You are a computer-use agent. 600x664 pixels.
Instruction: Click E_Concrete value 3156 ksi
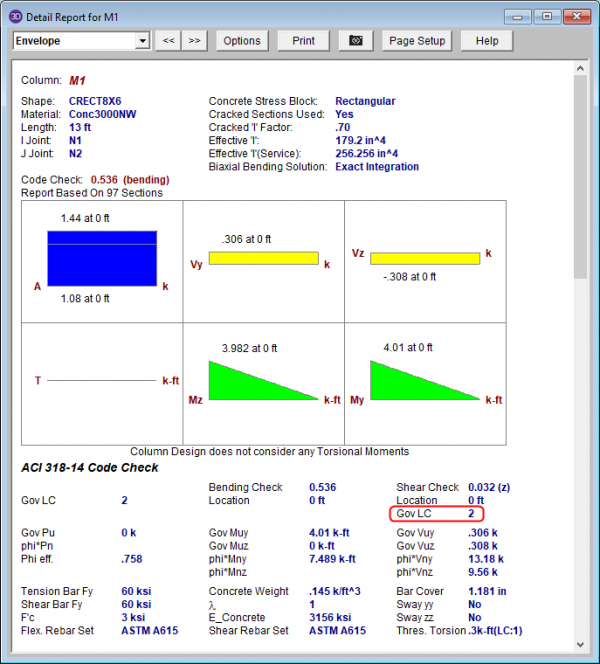330,617
